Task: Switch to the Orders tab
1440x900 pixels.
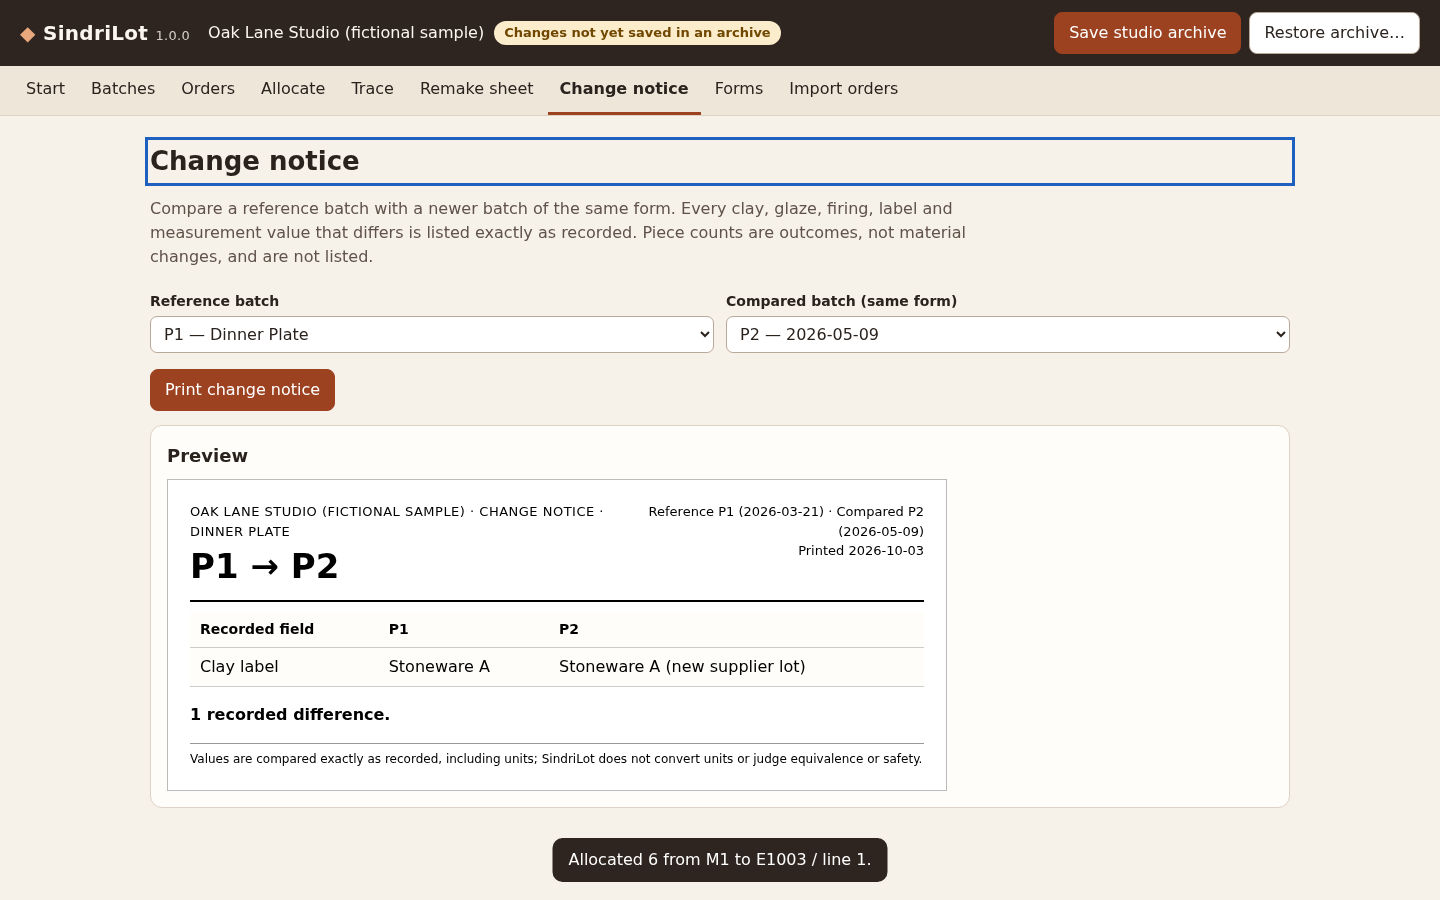Action: click(208, 89)
